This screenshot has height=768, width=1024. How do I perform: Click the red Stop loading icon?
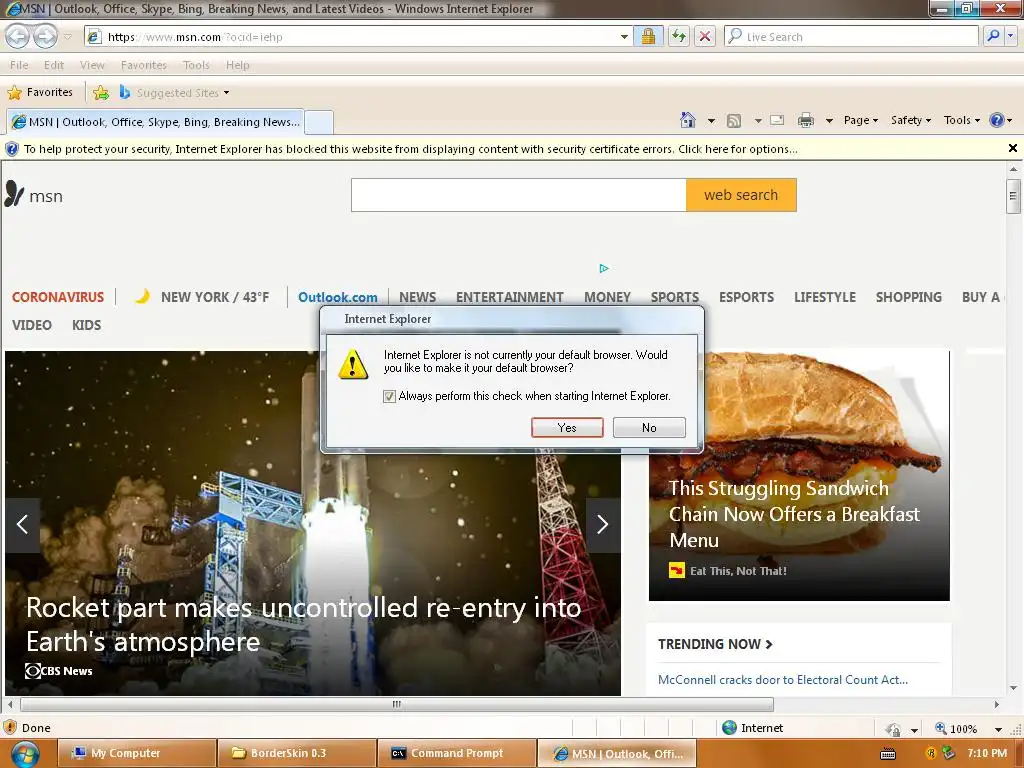pyautogui.click(x=705, y=37)
